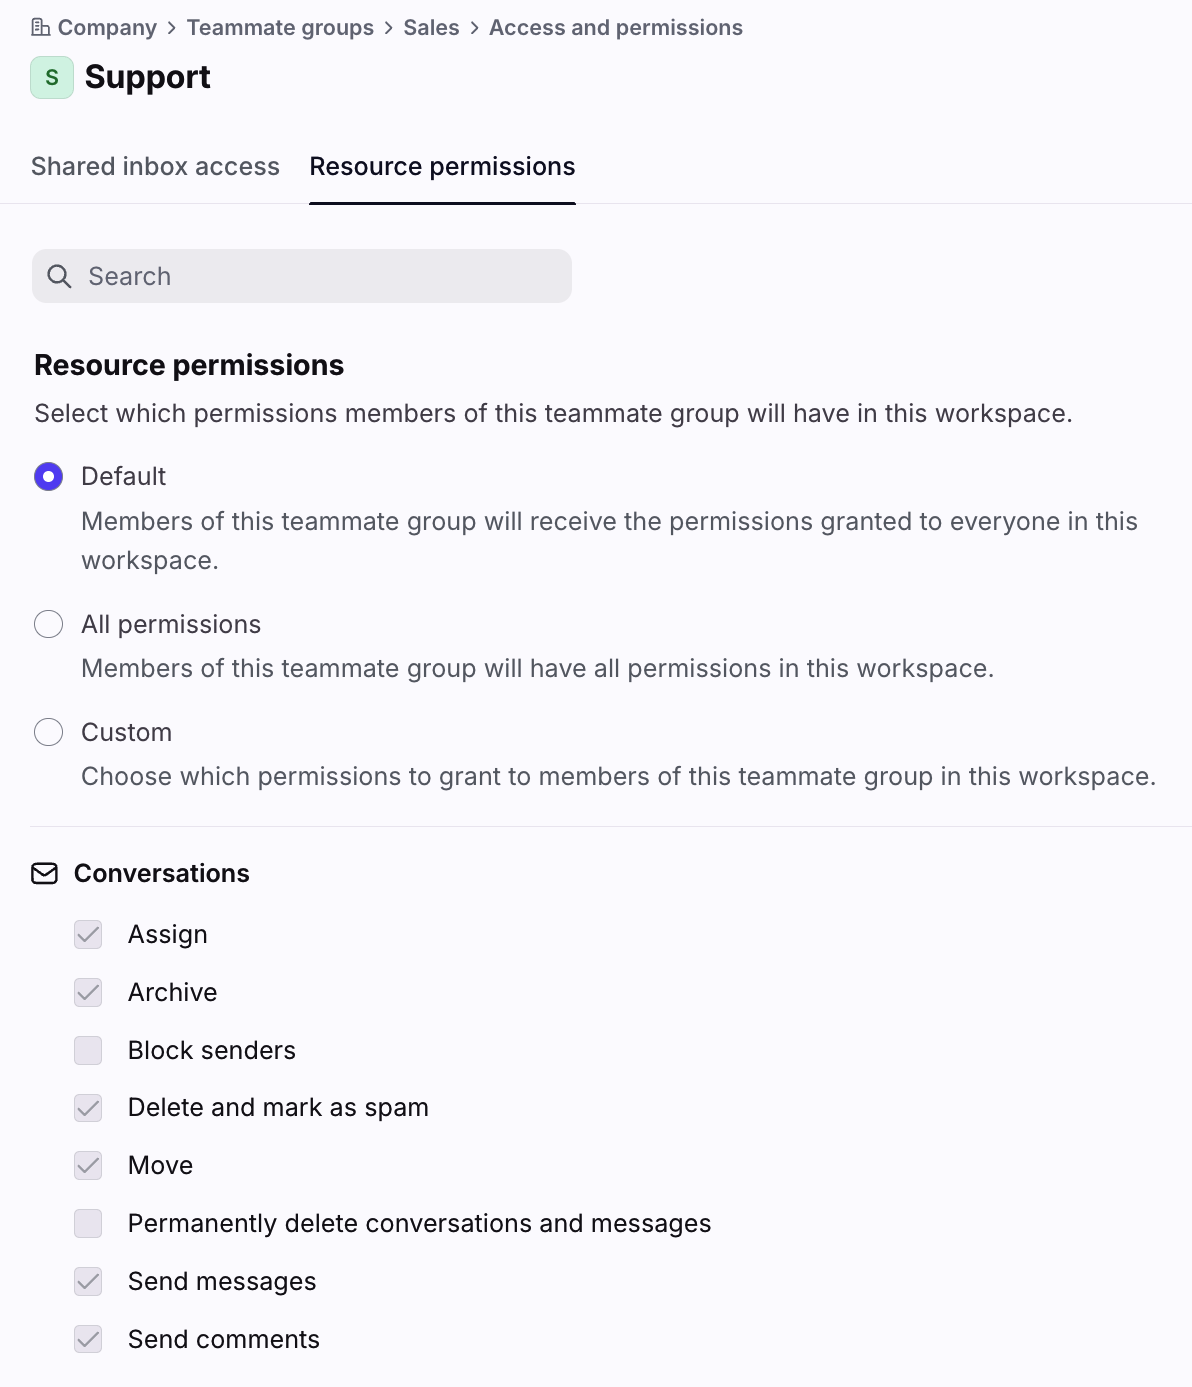Image resolution: width=1192 pixels, height=1387 pixels.
Task: Click the green Support group avatar icon
Action: coord(52,78)
